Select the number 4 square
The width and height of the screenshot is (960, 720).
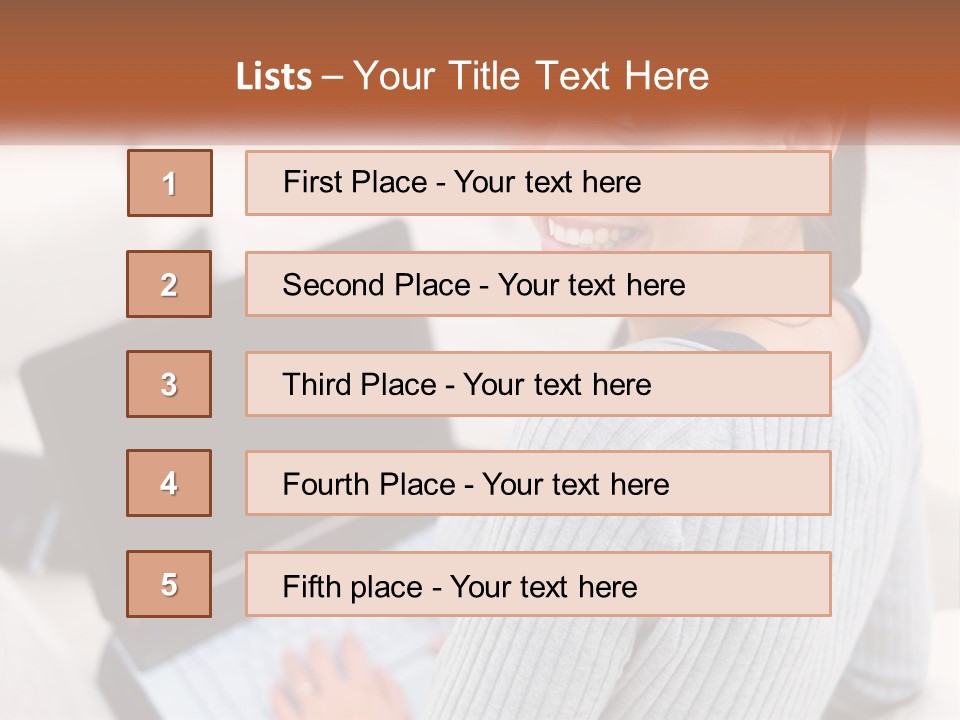[169, 483]
